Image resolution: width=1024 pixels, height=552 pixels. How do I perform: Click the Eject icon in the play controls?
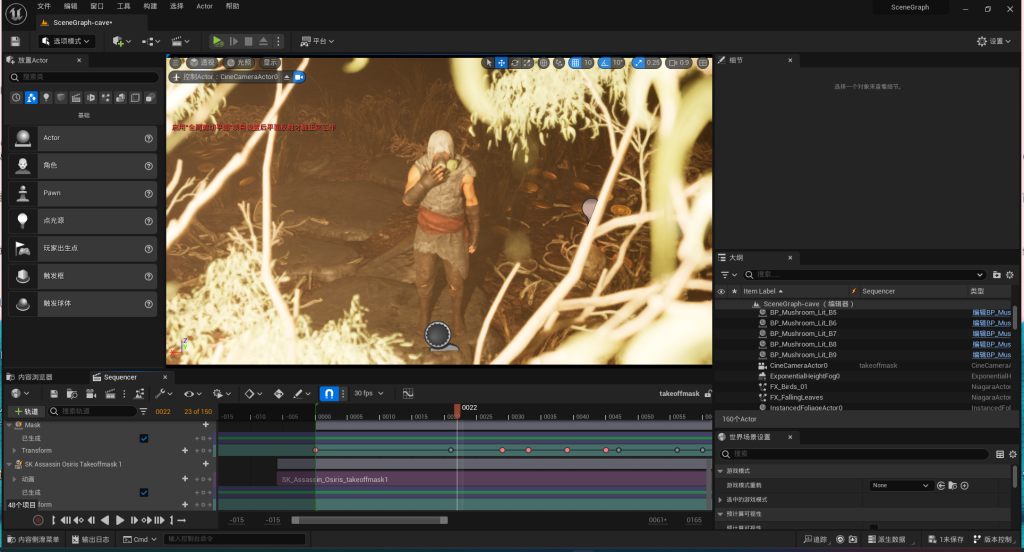(263, 41)
